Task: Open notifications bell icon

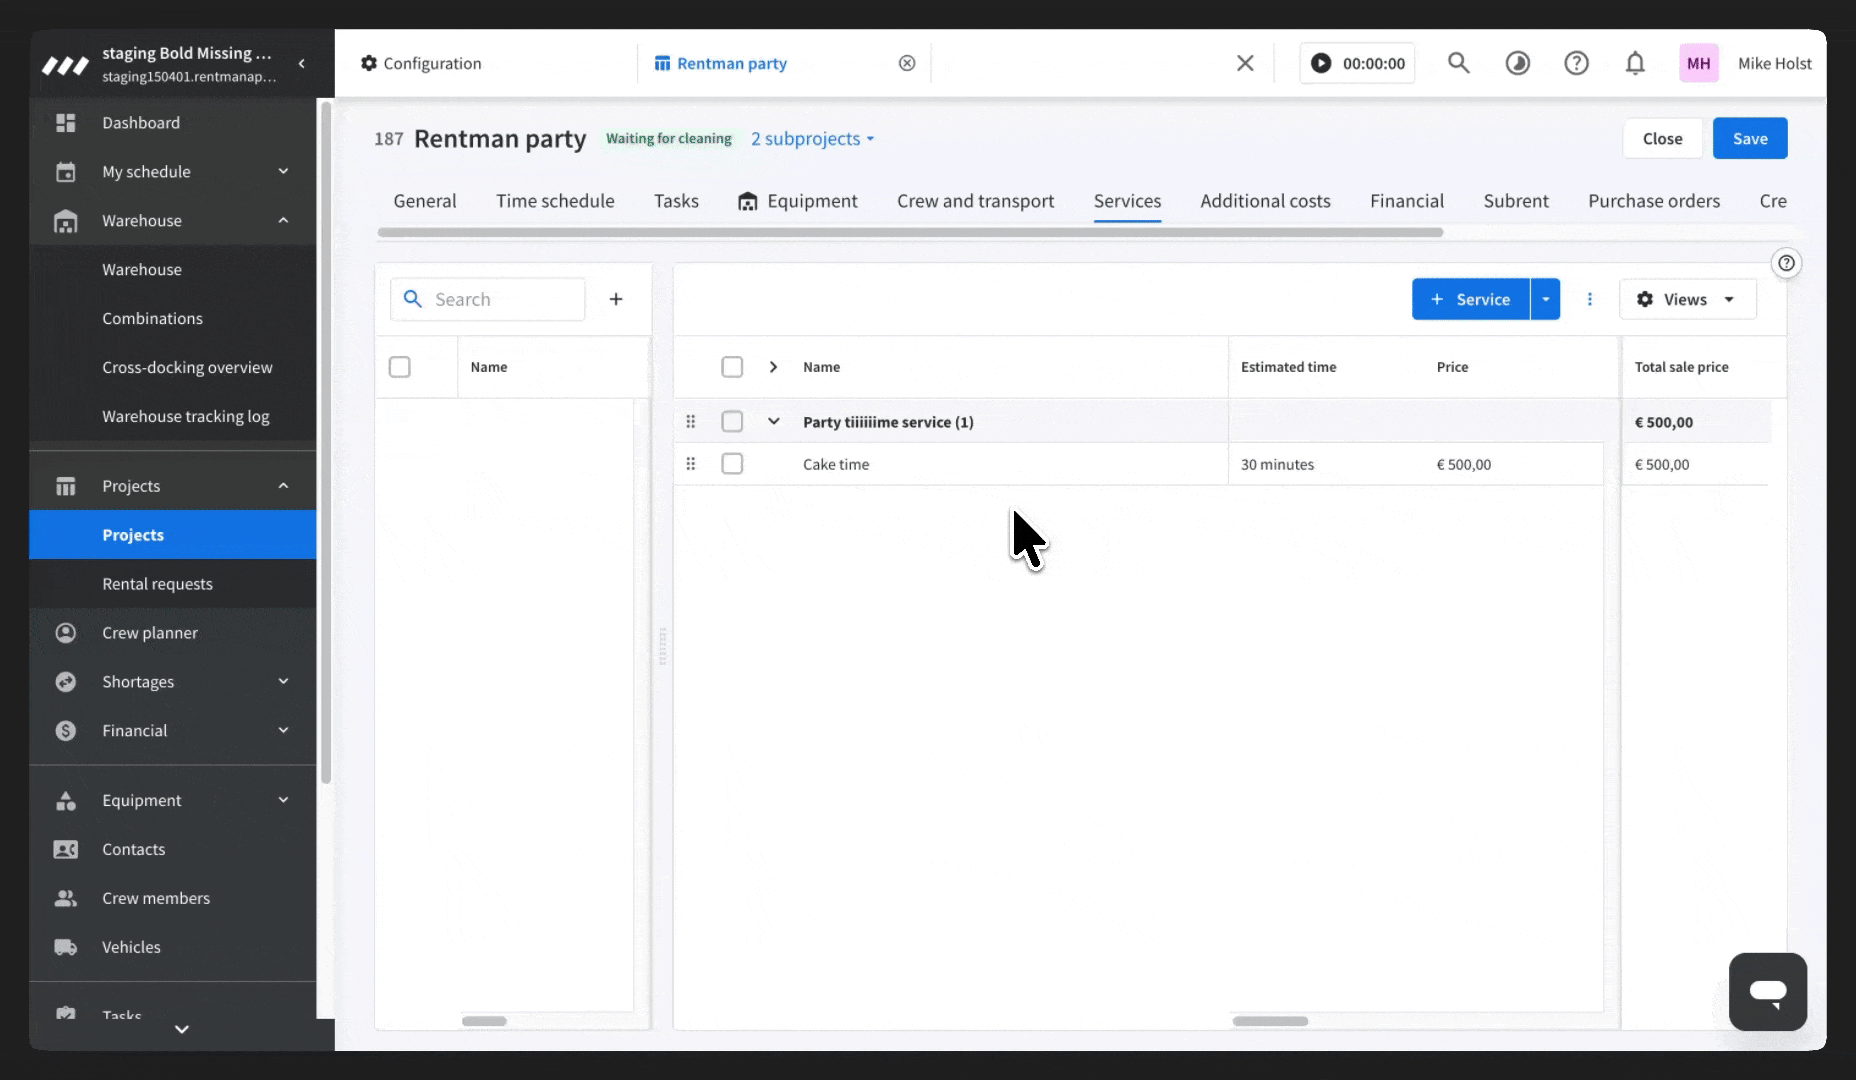Action: 1635,63
